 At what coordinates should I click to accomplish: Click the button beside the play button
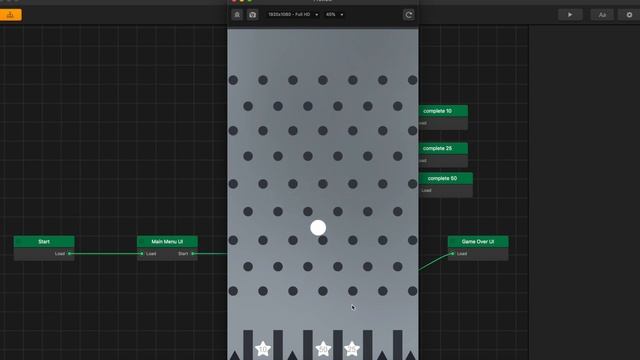point(602,15)
